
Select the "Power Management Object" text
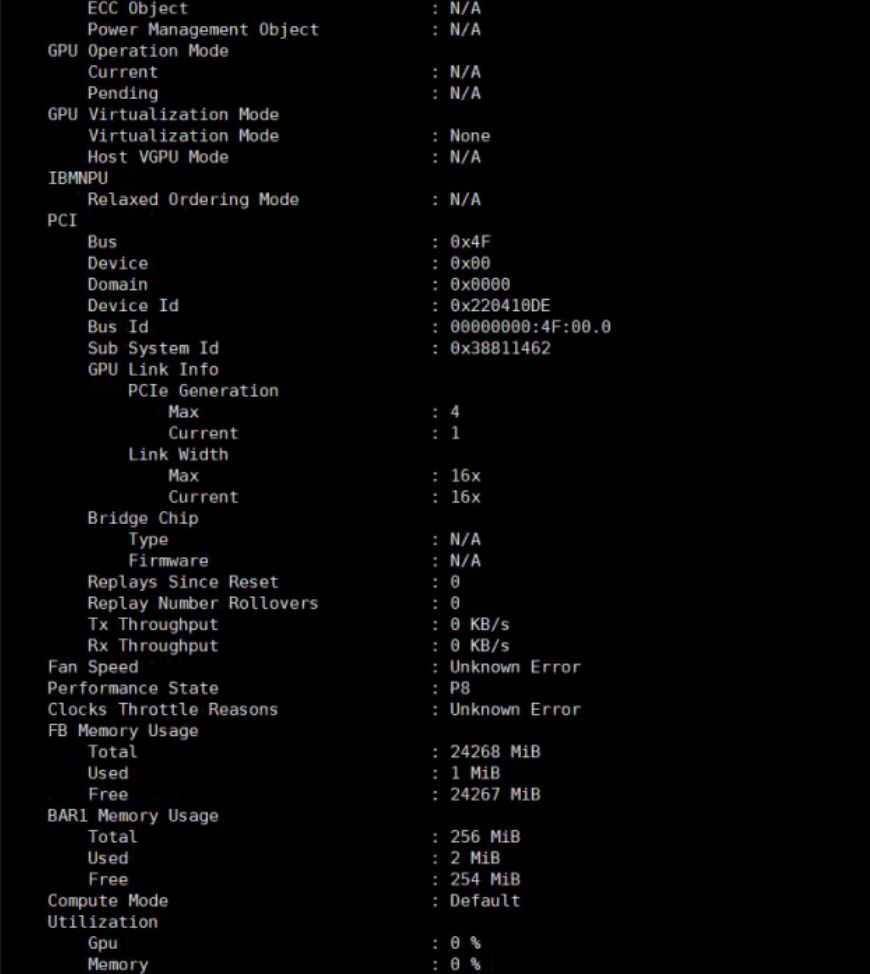coord(203,29)
